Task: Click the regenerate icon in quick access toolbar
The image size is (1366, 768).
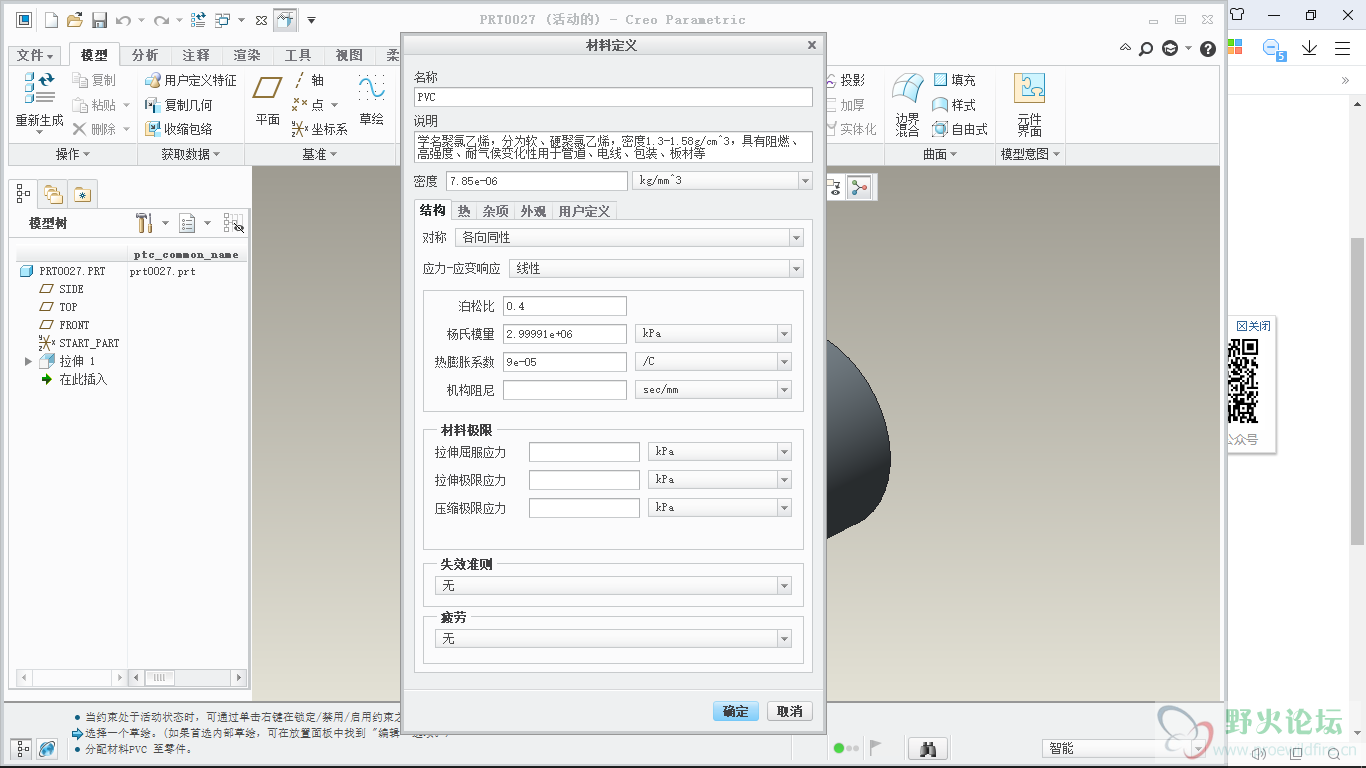Action: coord(198,20)
